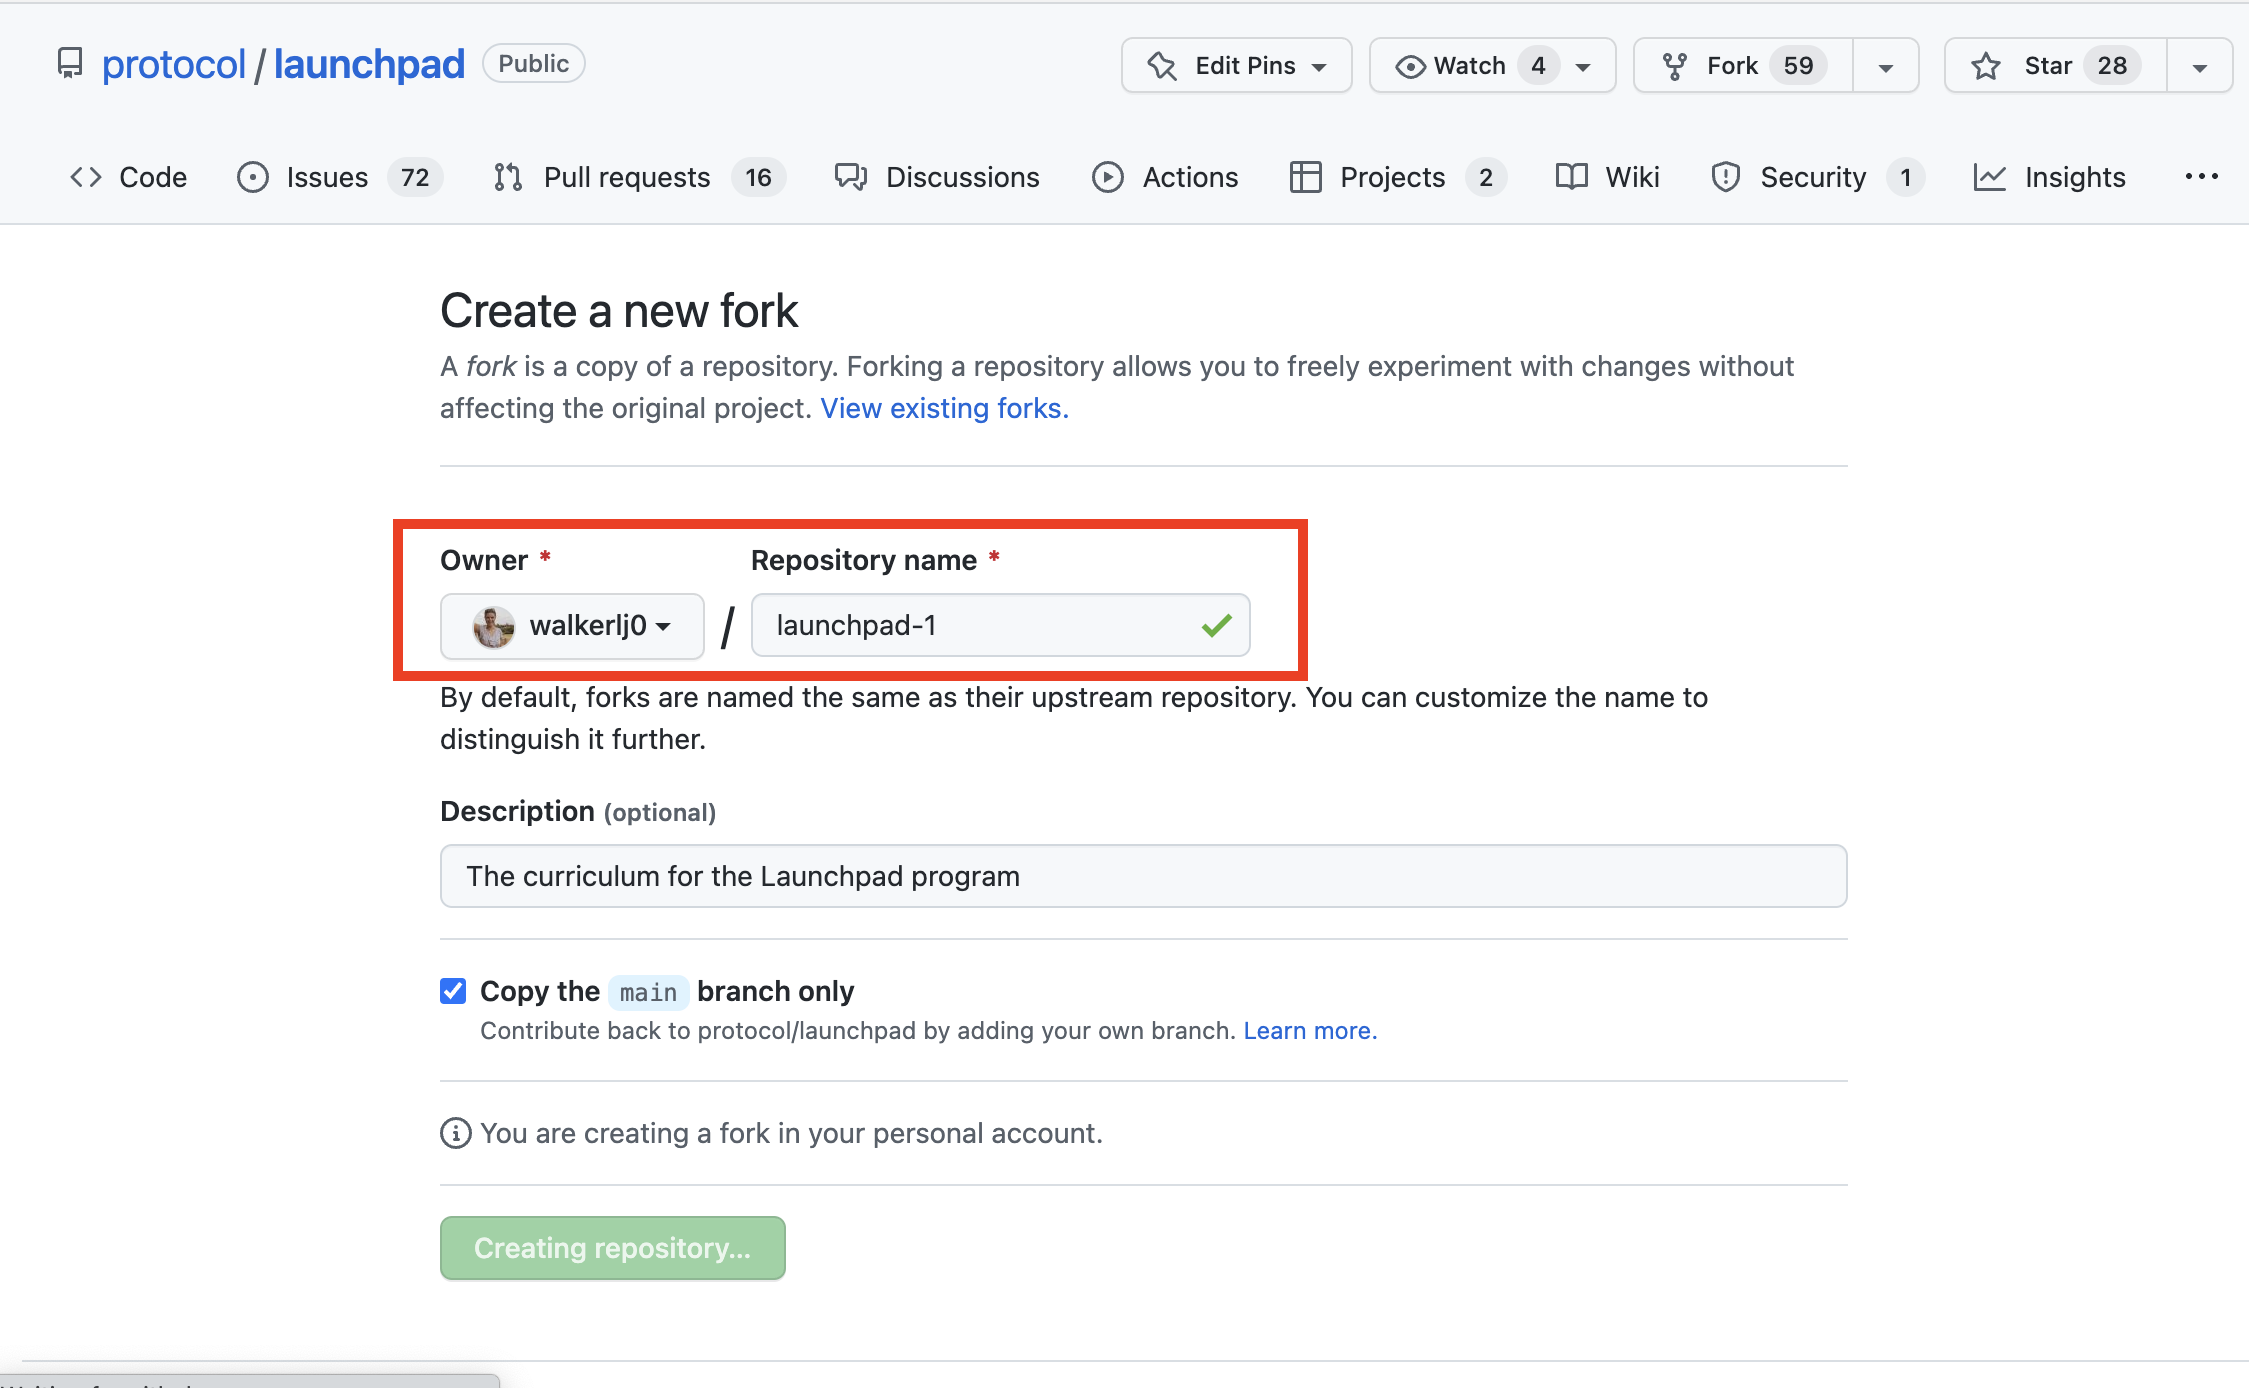This screenshot has height=1388, width=2249.
Task: Click the Security shield icon
Action: pyautogui.click(x=1726, y=177)
